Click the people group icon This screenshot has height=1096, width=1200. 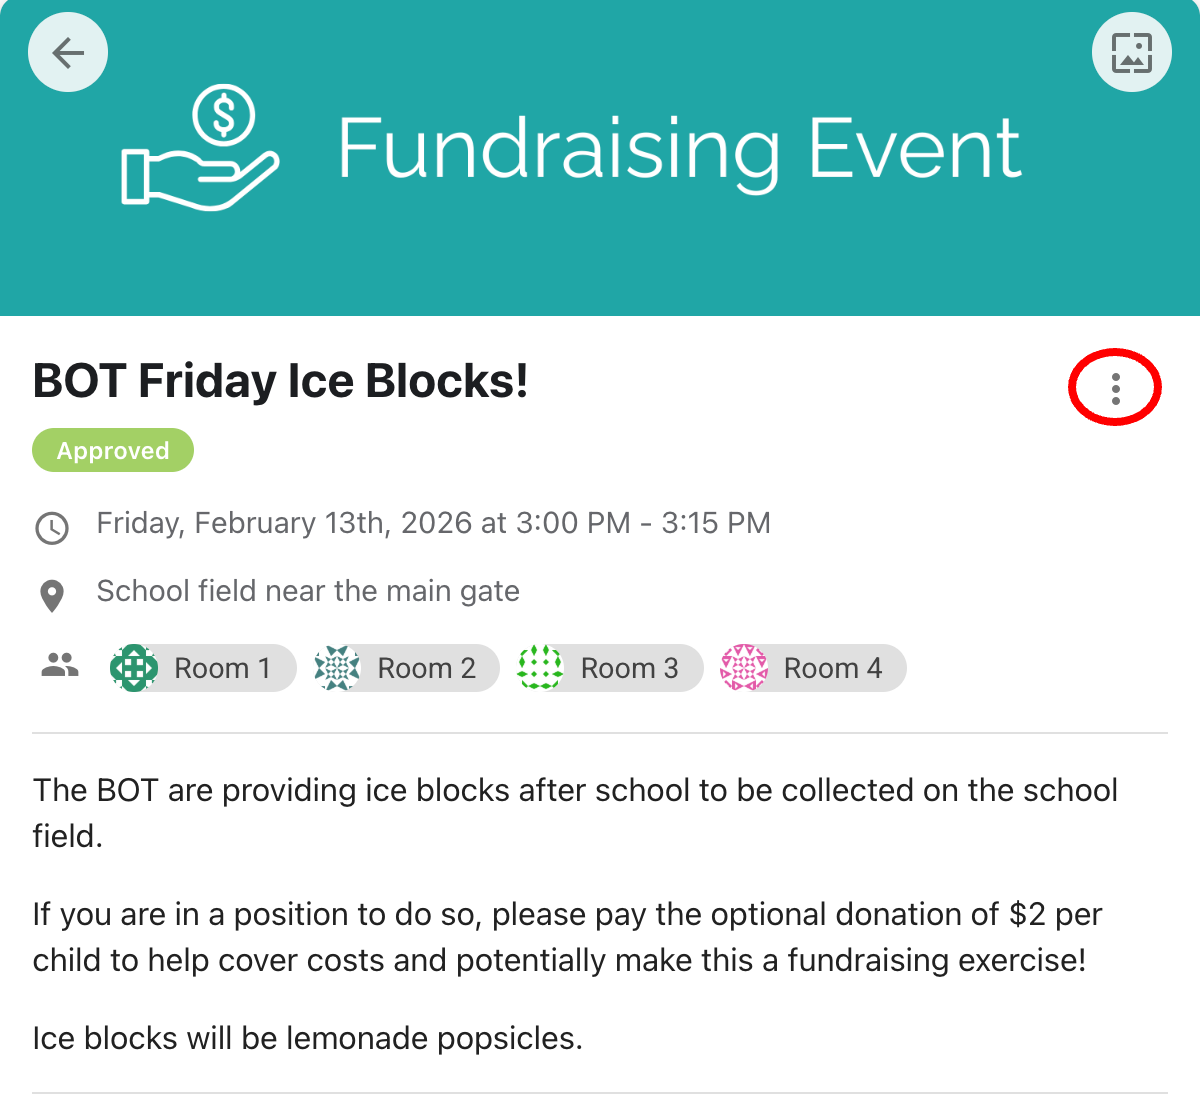click(60, 665)
